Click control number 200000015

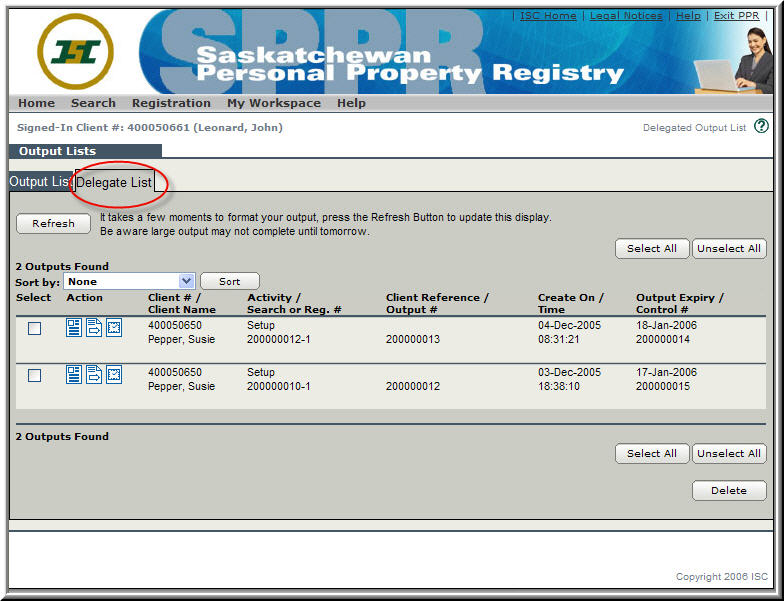click(663, 386)
